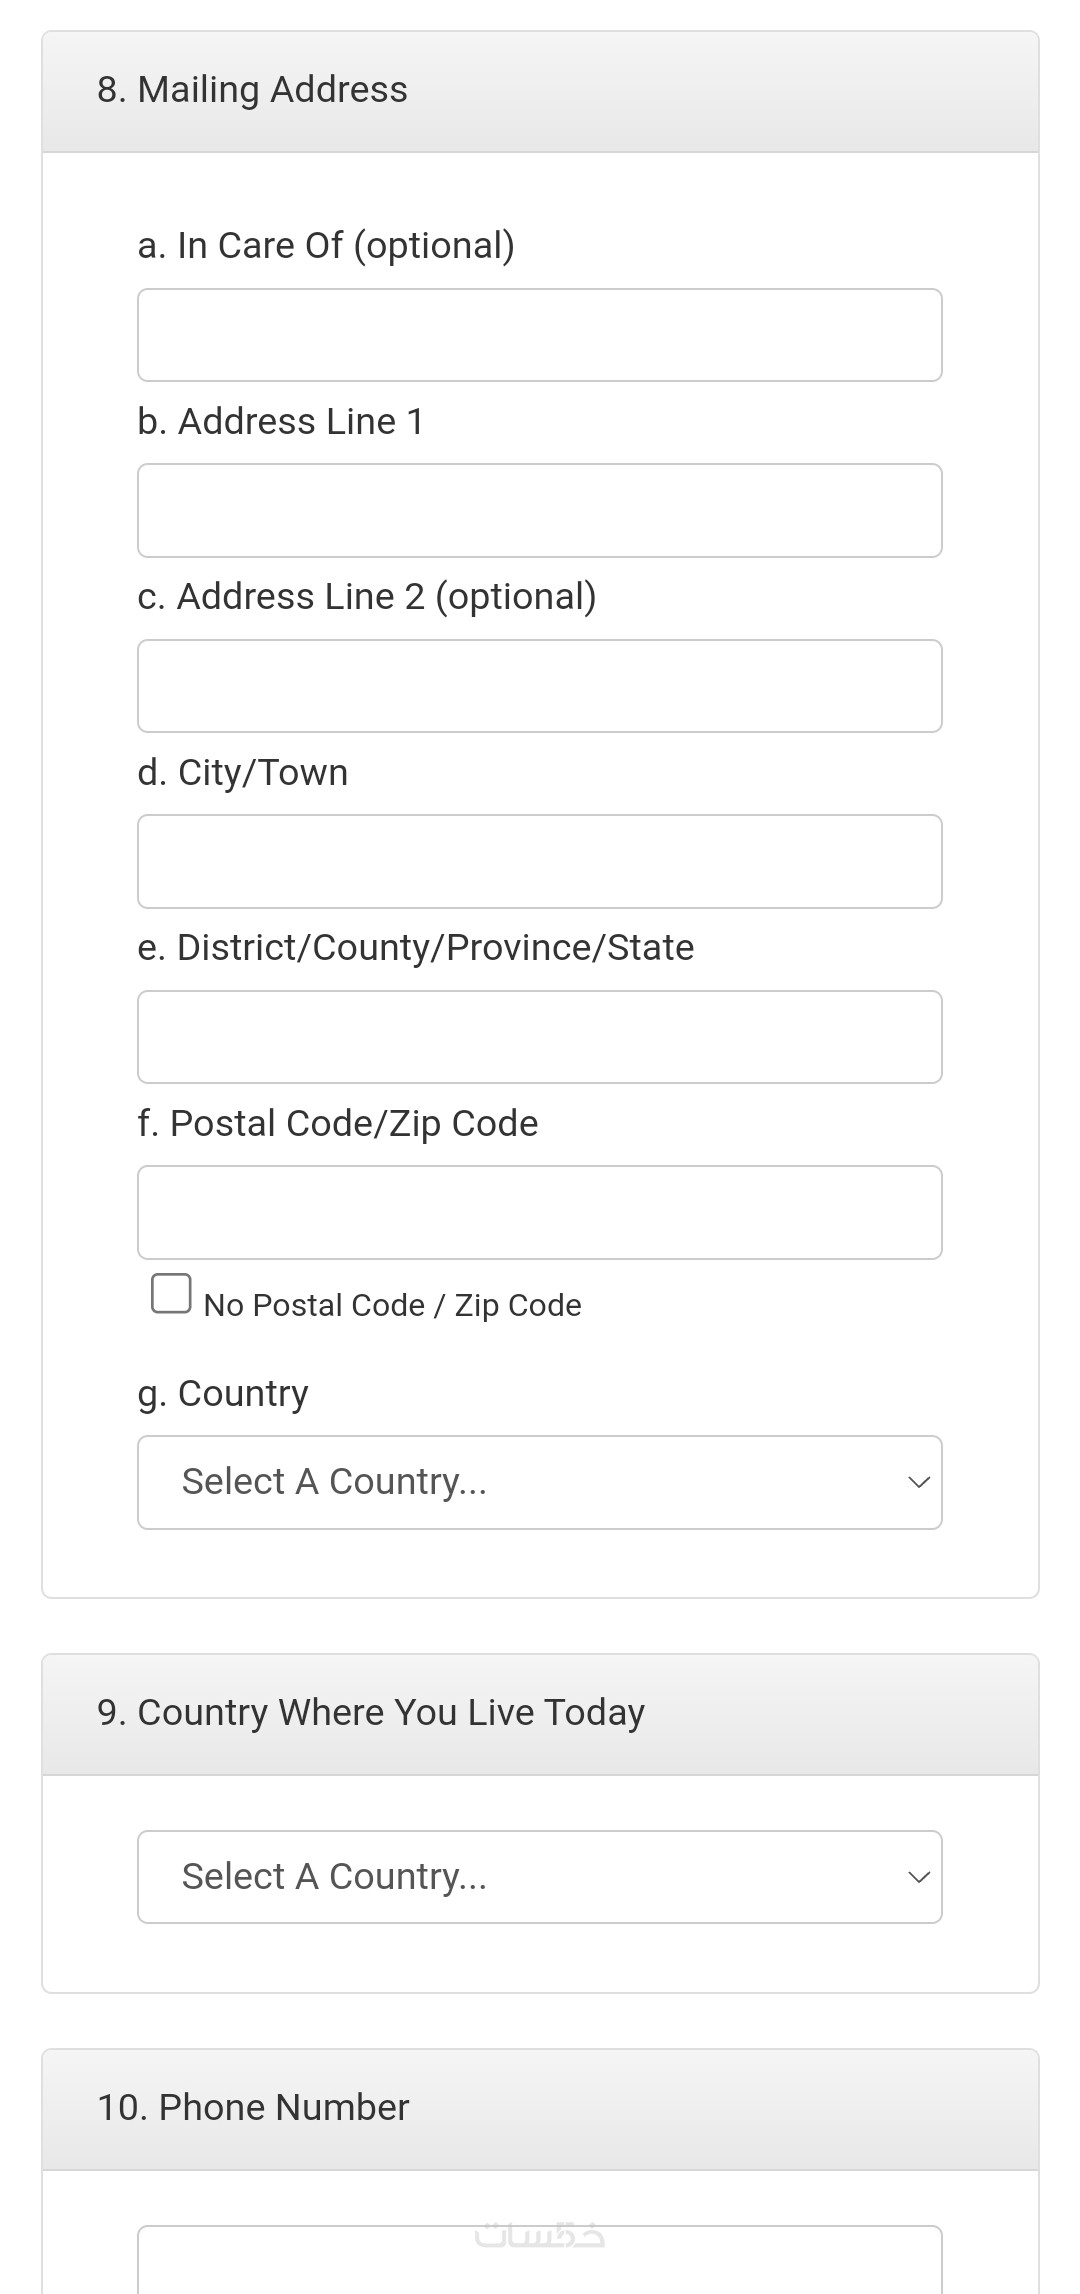Screen dimensions: 1080x2294
Task: Click the 'a. In Care Of (optional)' label
Action: pyautogui.click(x=326, y=246)
